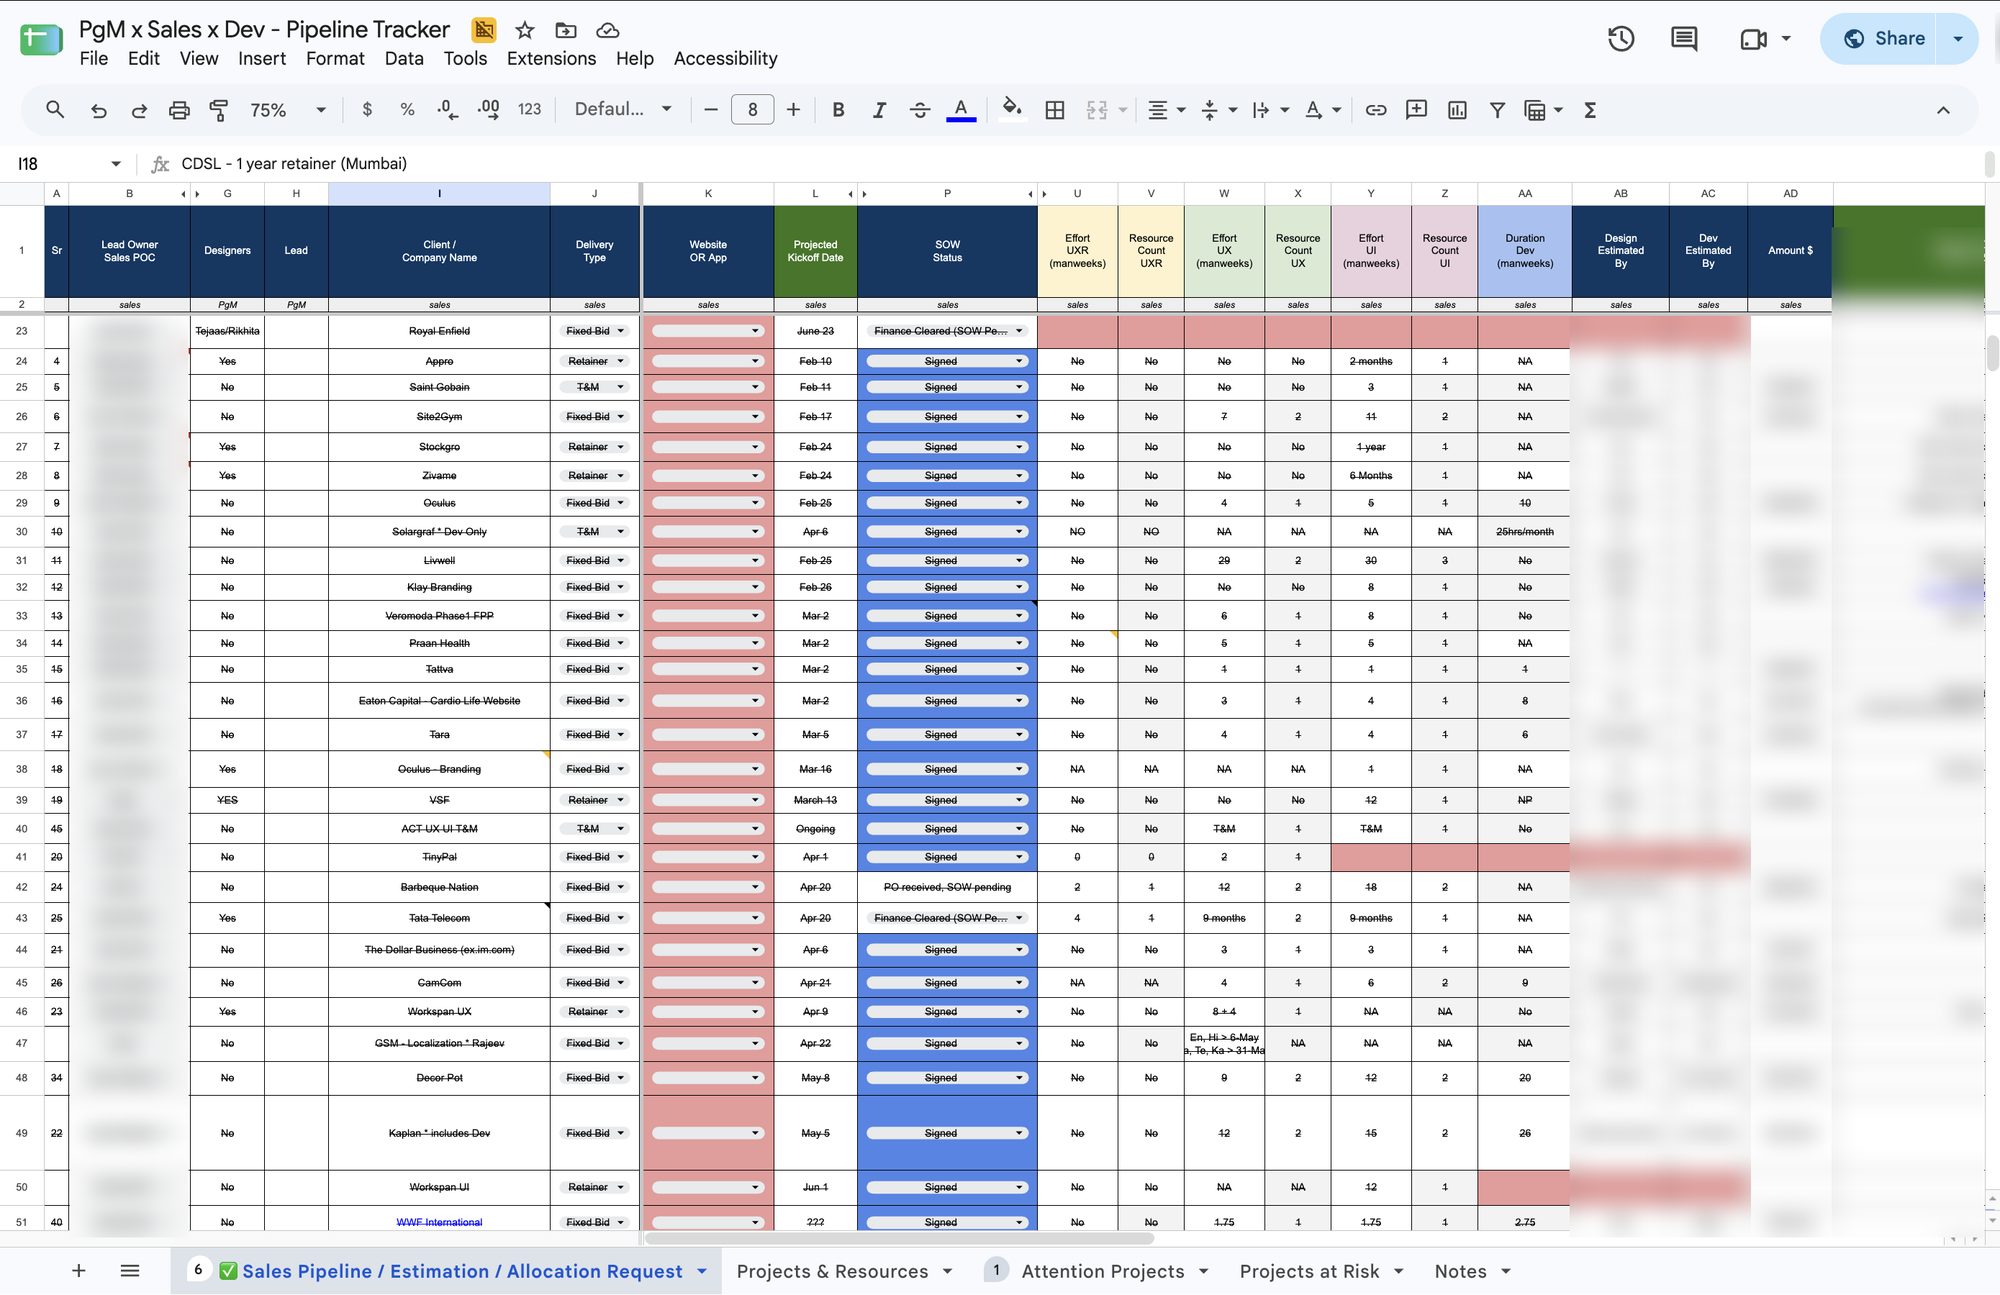This screenshot has height=1295, width=2000.
Task: Switch to Projects & Resources sheet tab
Action: (832, 1271)
